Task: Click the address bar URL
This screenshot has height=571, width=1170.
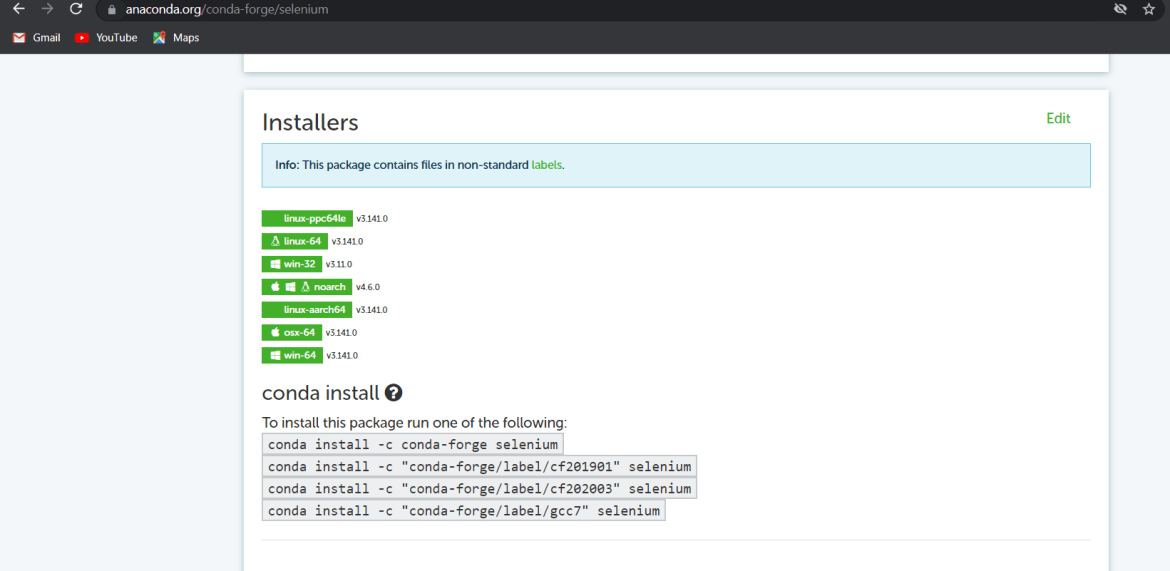Action: (226, 10)
